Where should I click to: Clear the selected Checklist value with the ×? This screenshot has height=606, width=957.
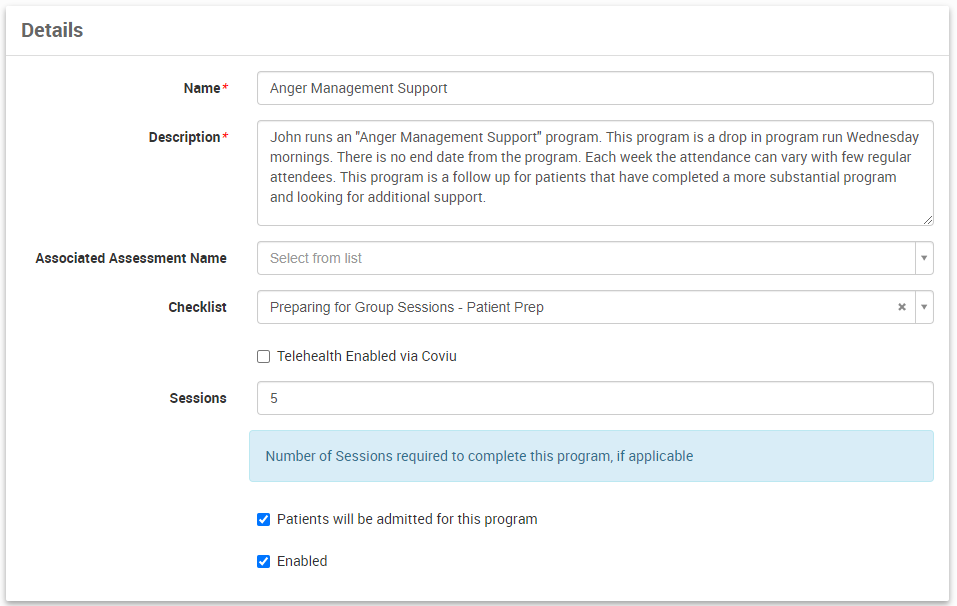point(901,307)
